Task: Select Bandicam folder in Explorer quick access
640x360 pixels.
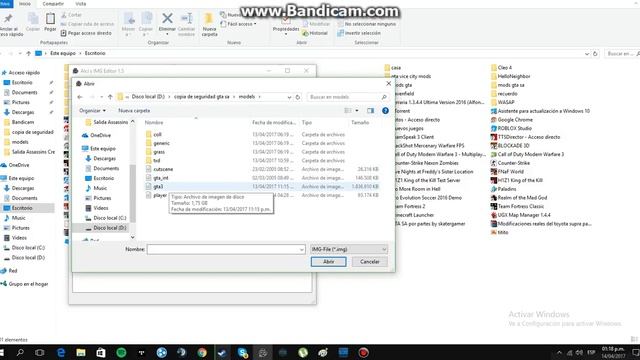Action: (19, 122)
